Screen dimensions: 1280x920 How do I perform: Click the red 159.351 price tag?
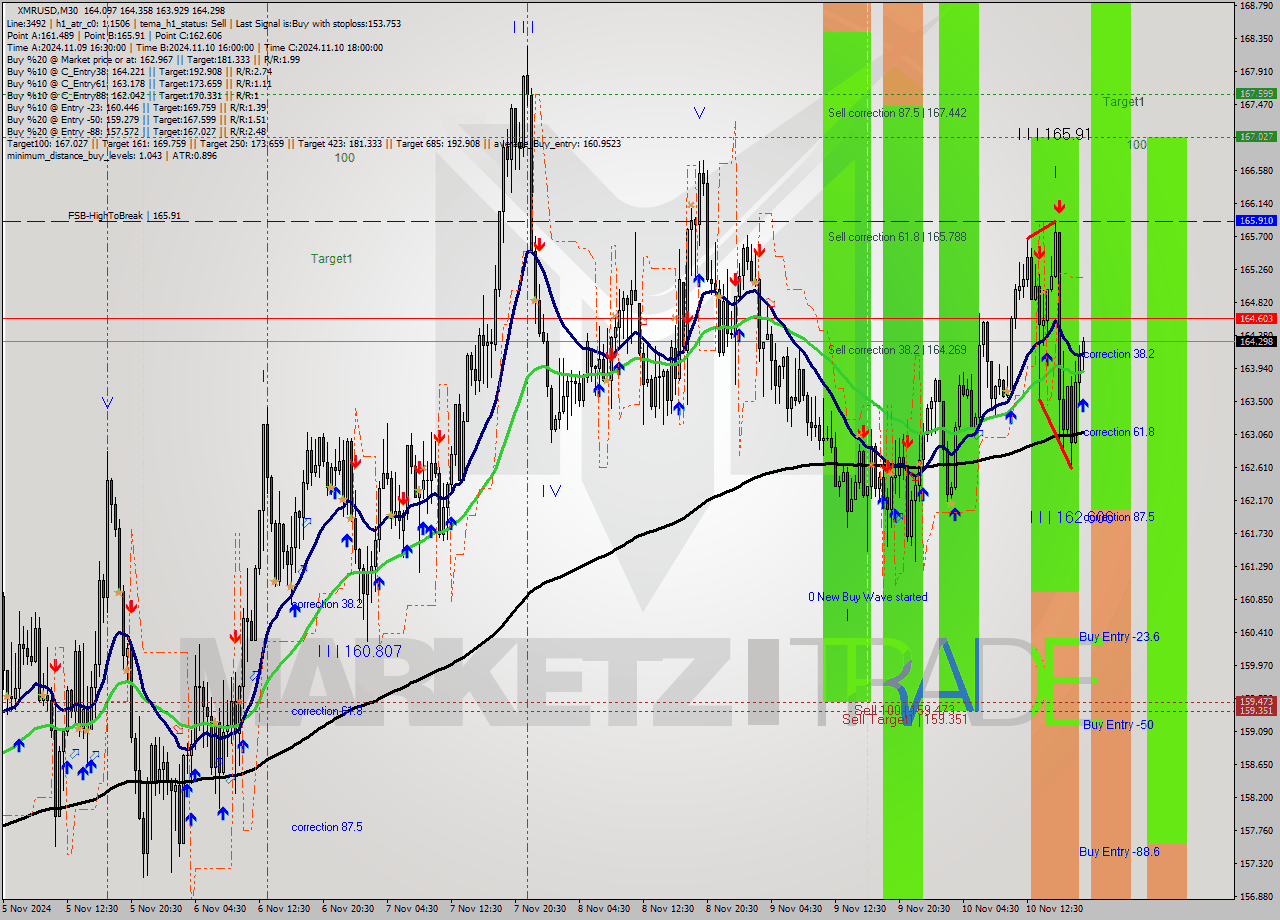coord(1256,710)
